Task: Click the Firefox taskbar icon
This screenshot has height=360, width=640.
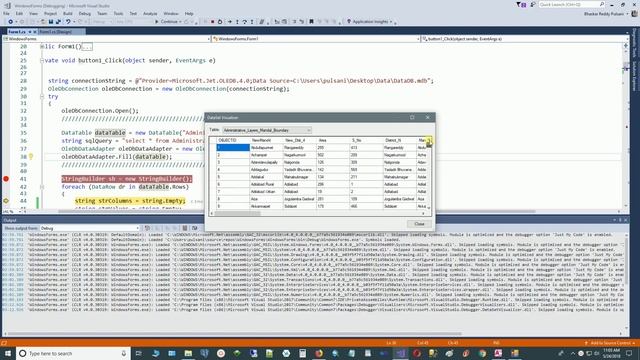Action: (x=319, y=353)
